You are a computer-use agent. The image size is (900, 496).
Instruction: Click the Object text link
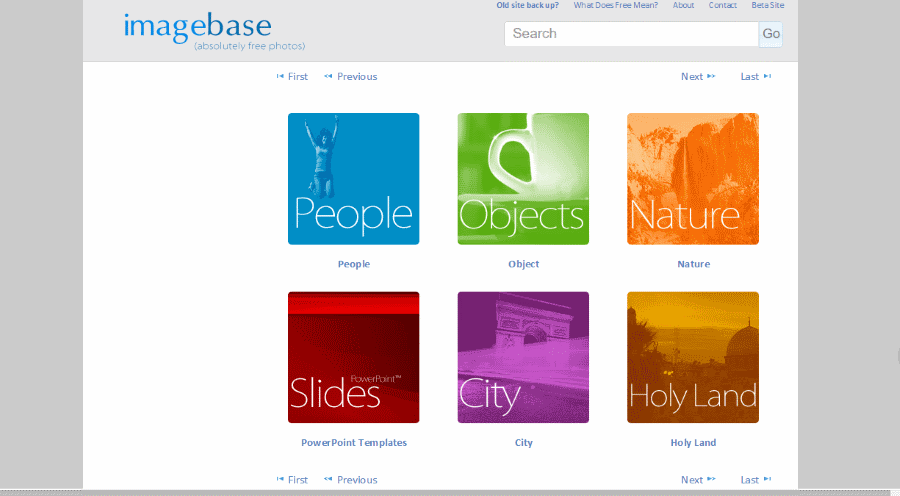tap(523, 264)
